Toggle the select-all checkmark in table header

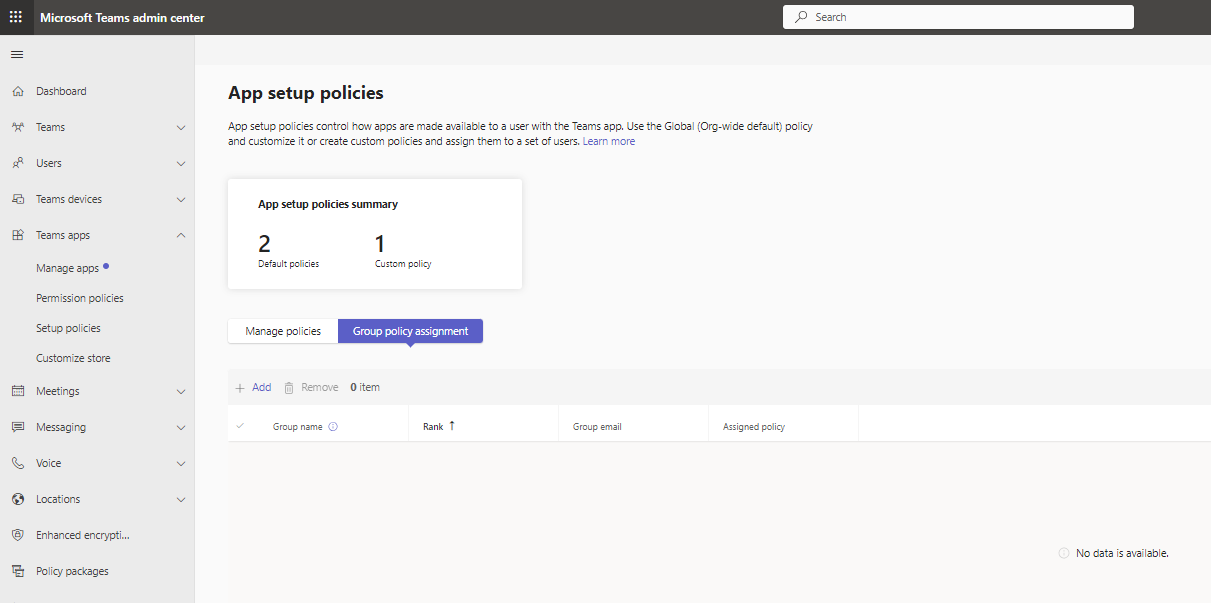[240, 426]
